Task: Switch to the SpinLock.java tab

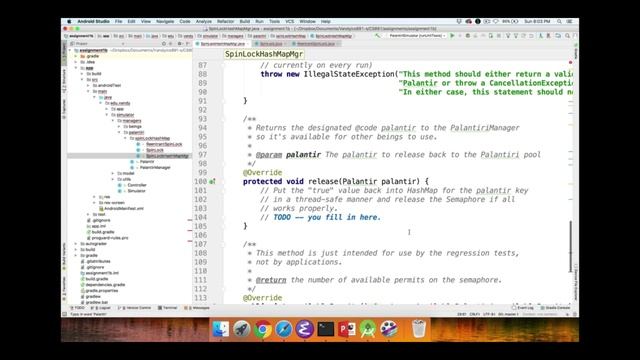Action: click(x=271, y=44)
